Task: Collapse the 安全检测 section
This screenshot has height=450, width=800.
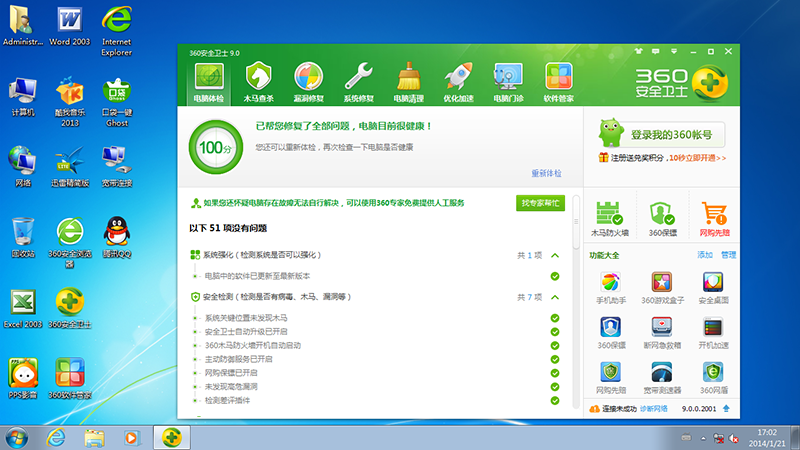Action: pyautogui.click(x=555, y=297)
